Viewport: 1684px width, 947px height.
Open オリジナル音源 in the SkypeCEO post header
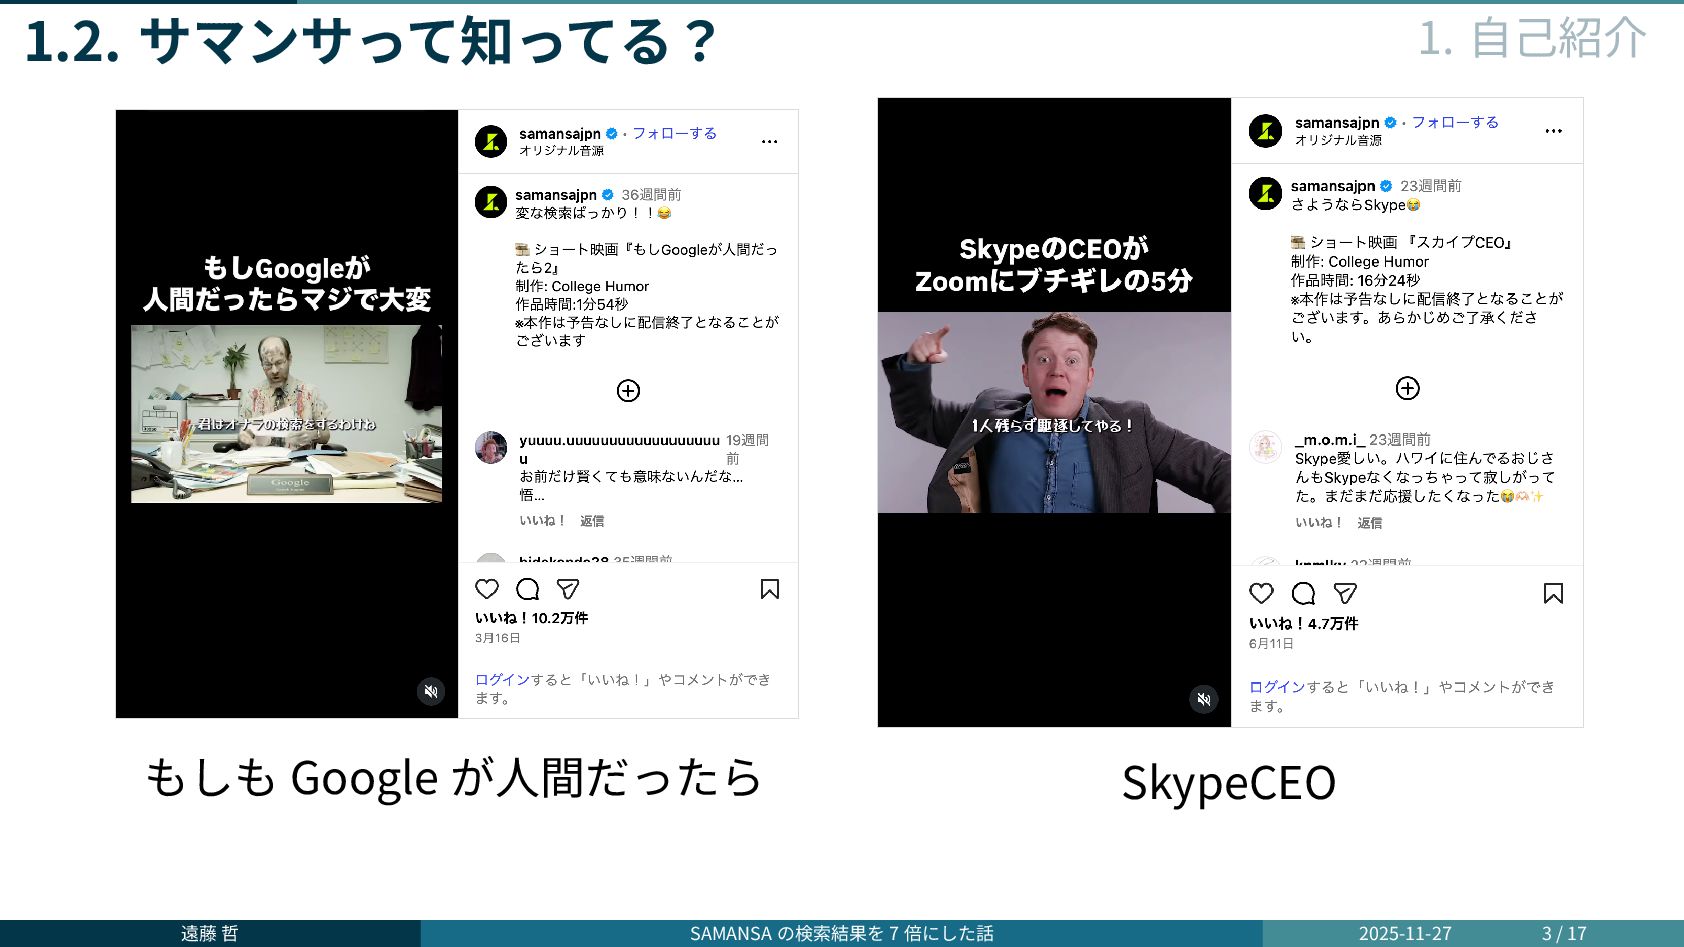[1338, 141]
